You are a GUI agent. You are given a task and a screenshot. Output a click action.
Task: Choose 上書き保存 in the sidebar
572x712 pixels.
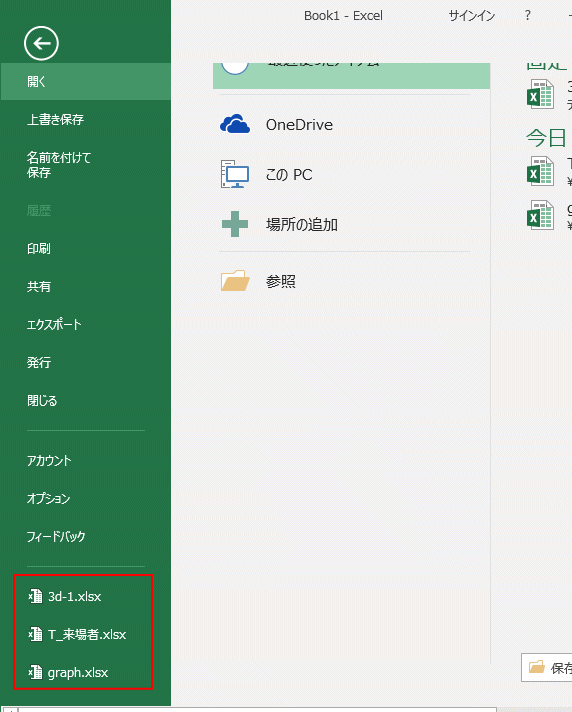pos(55,119)
